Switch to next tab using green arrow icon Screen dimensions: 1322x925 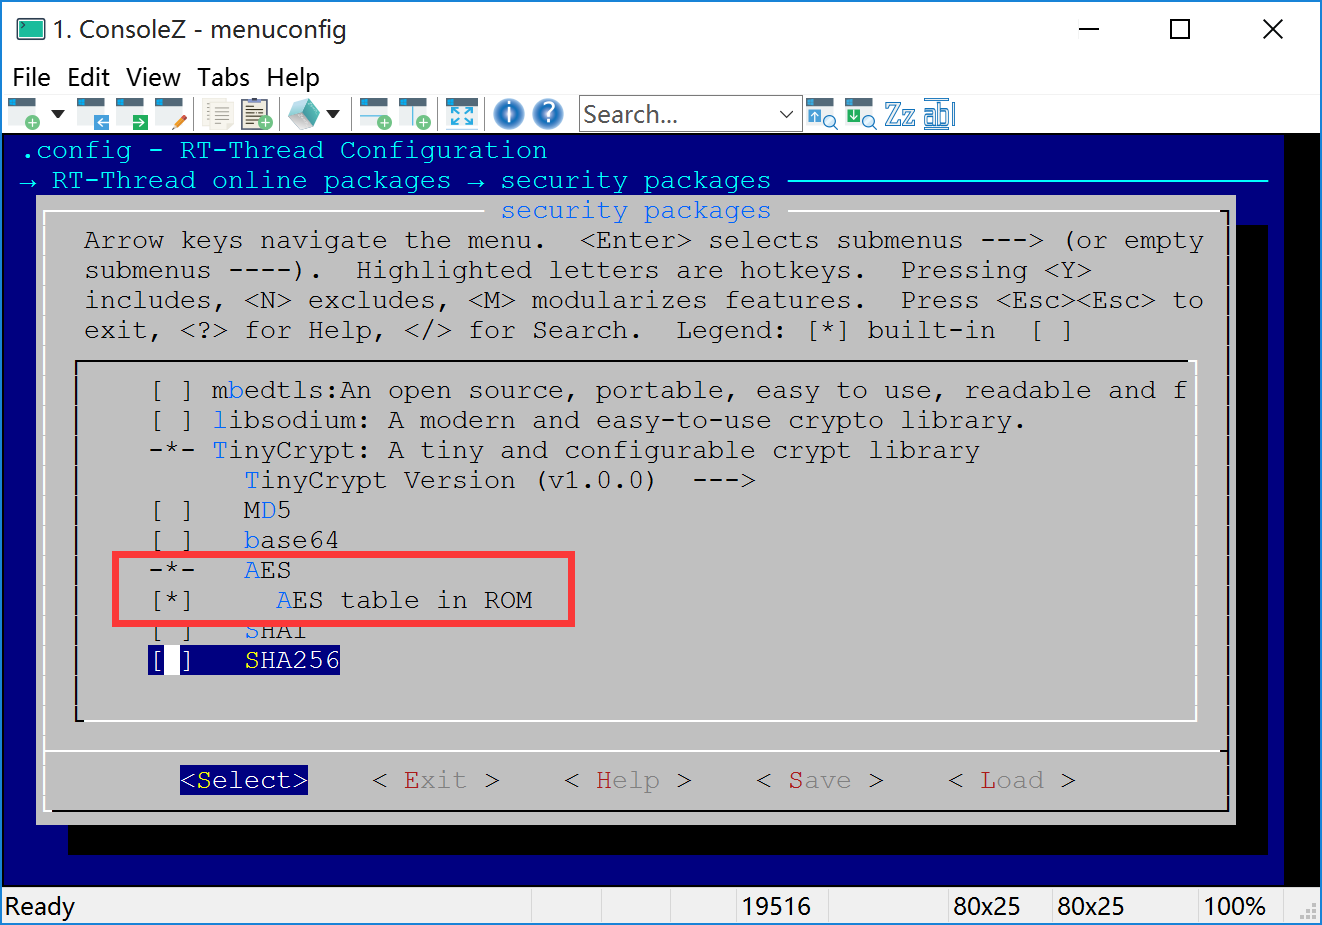[x=131, y=114]
